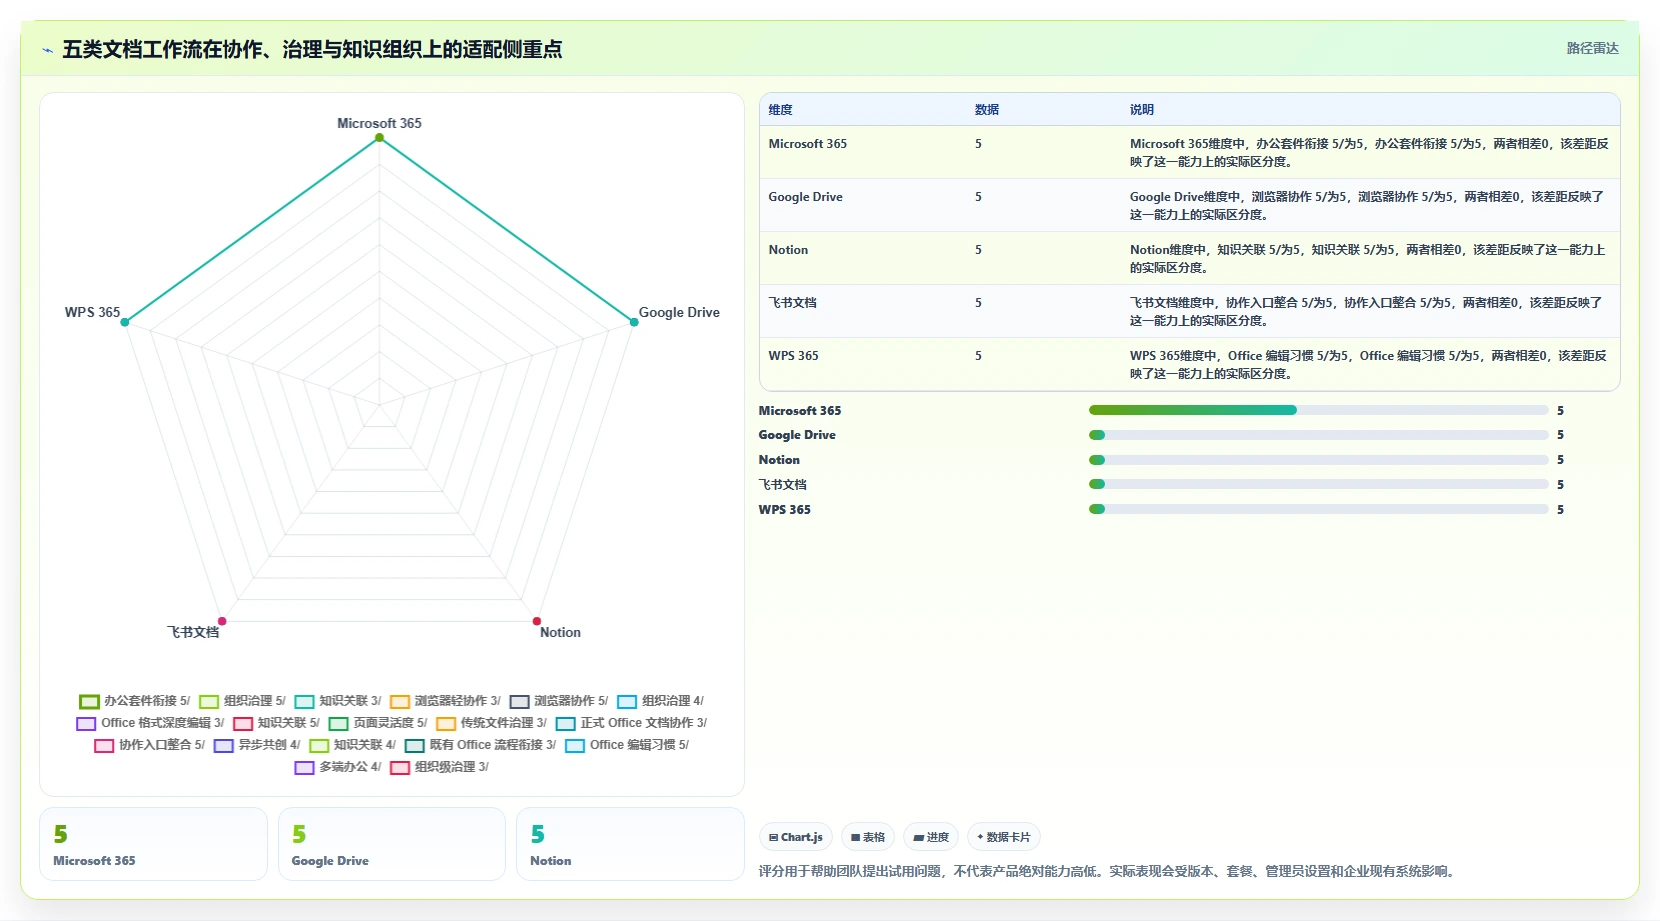
Task: Click the Notion 知识关联 description cell
Action: tap(1368, 258)
